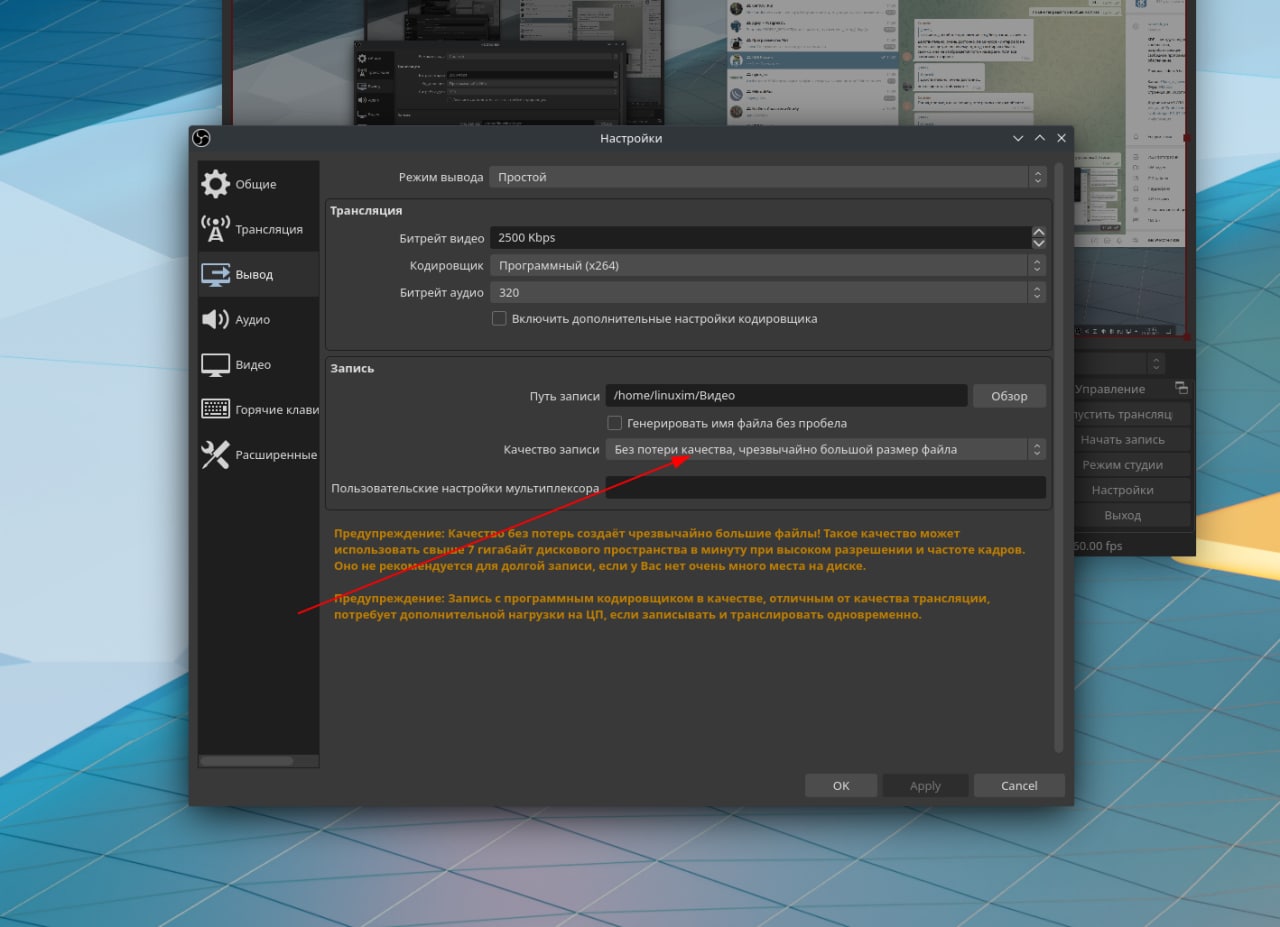
Task: Click the Битрейт видео value field
Action: pyautogui.click(x=760, y=238)
